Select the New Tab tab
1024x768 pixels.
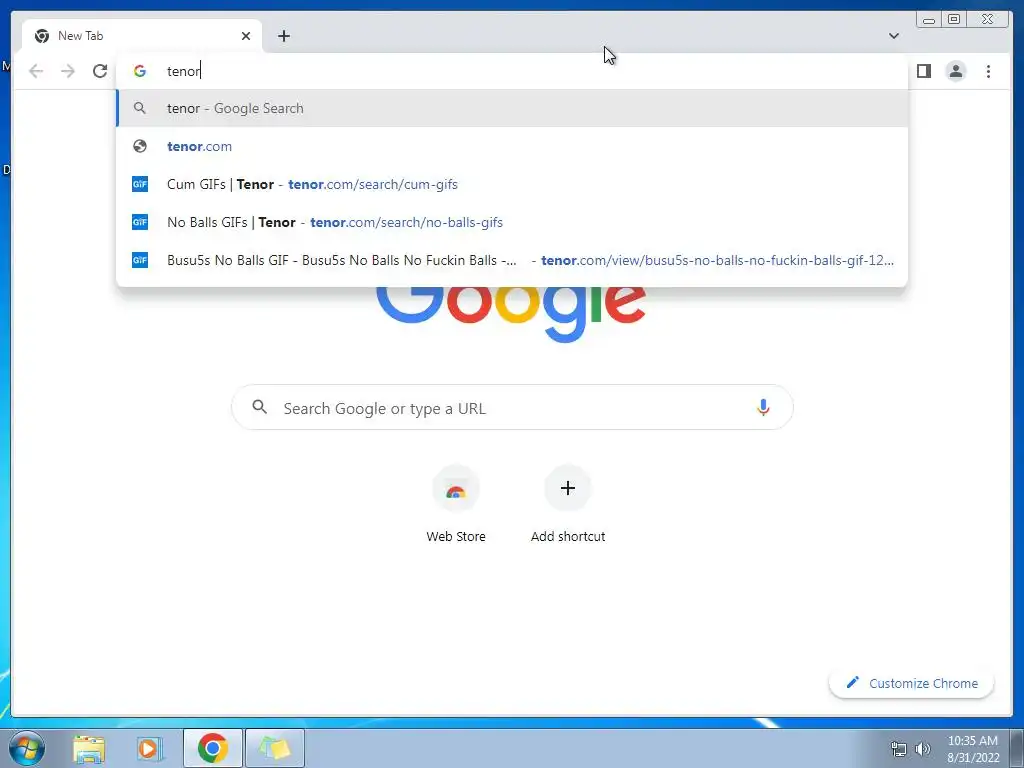pyautogui.click(x=142, y=36)
